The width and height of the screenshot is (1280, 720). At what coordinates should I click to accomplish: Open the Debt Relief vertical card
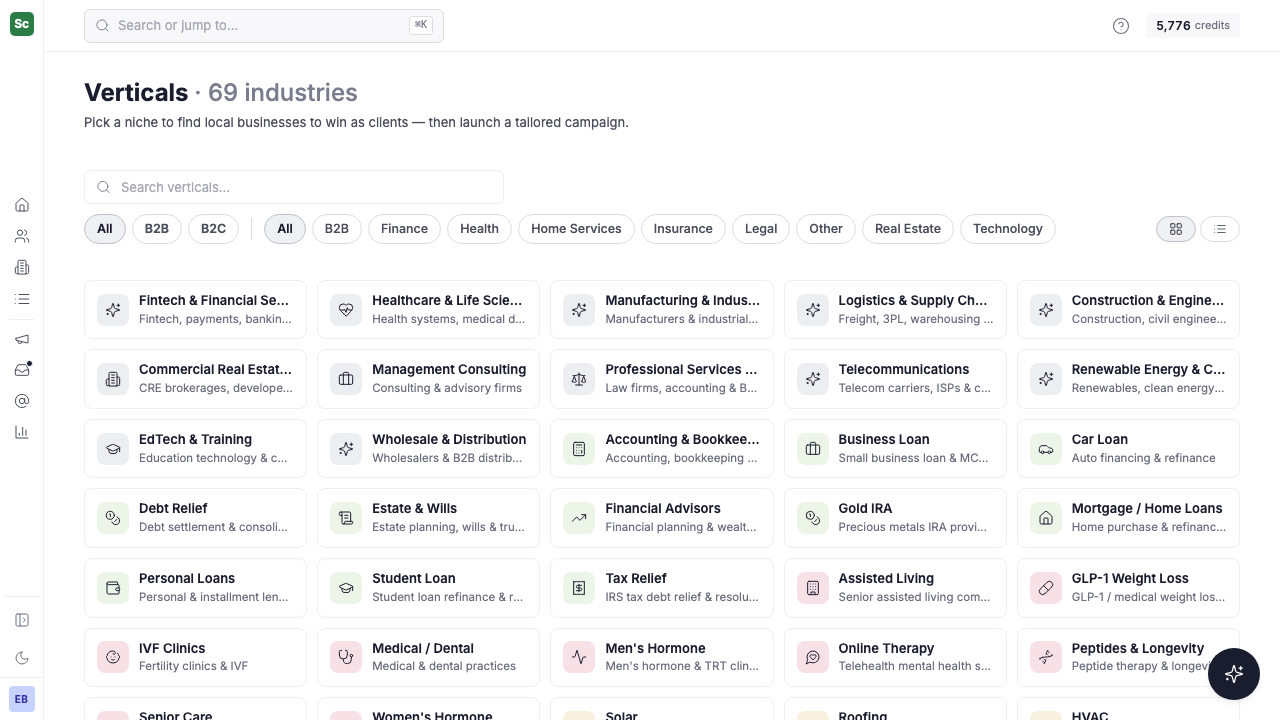click(195, 518)
